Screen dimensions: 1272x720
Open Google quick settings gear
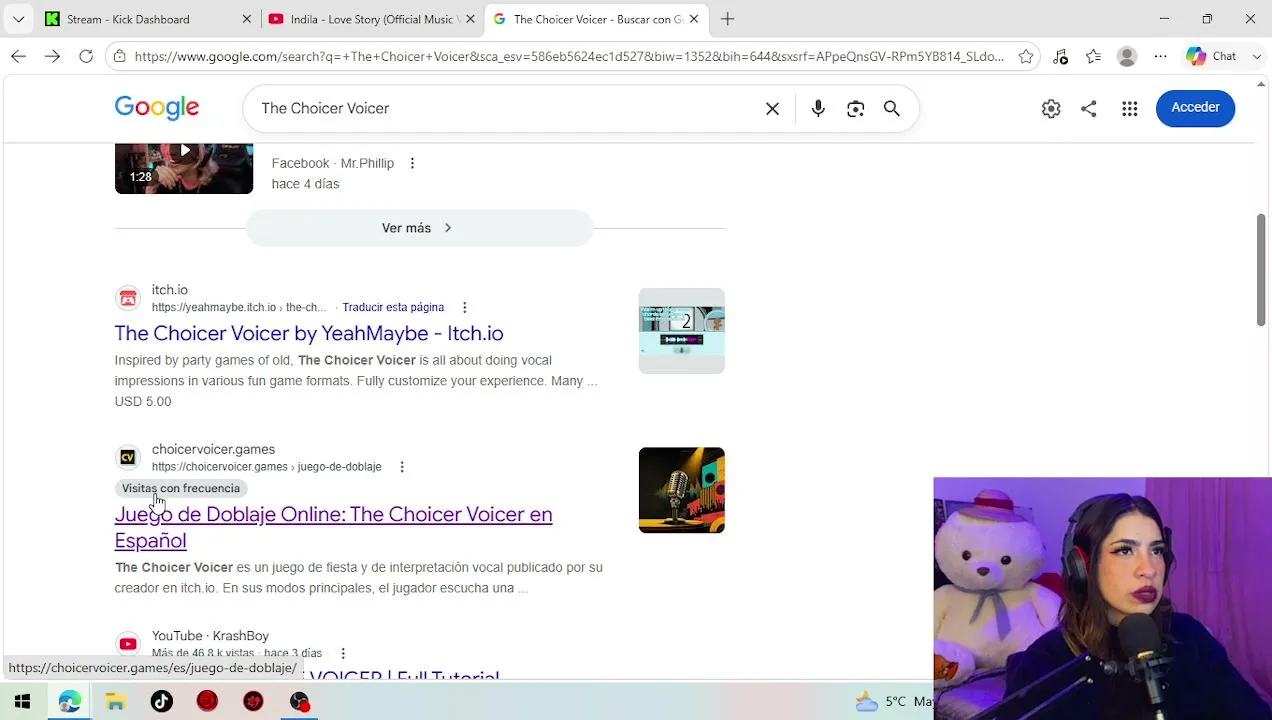click(1051, 108)
